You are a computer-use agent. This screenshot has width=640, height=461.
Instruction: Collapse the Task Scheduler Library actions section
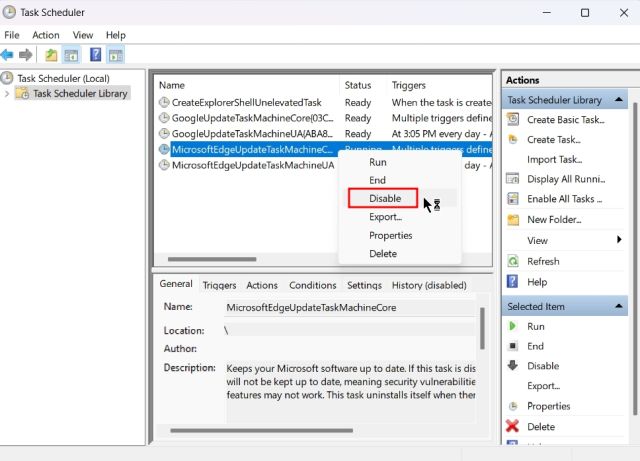point(619,100)
